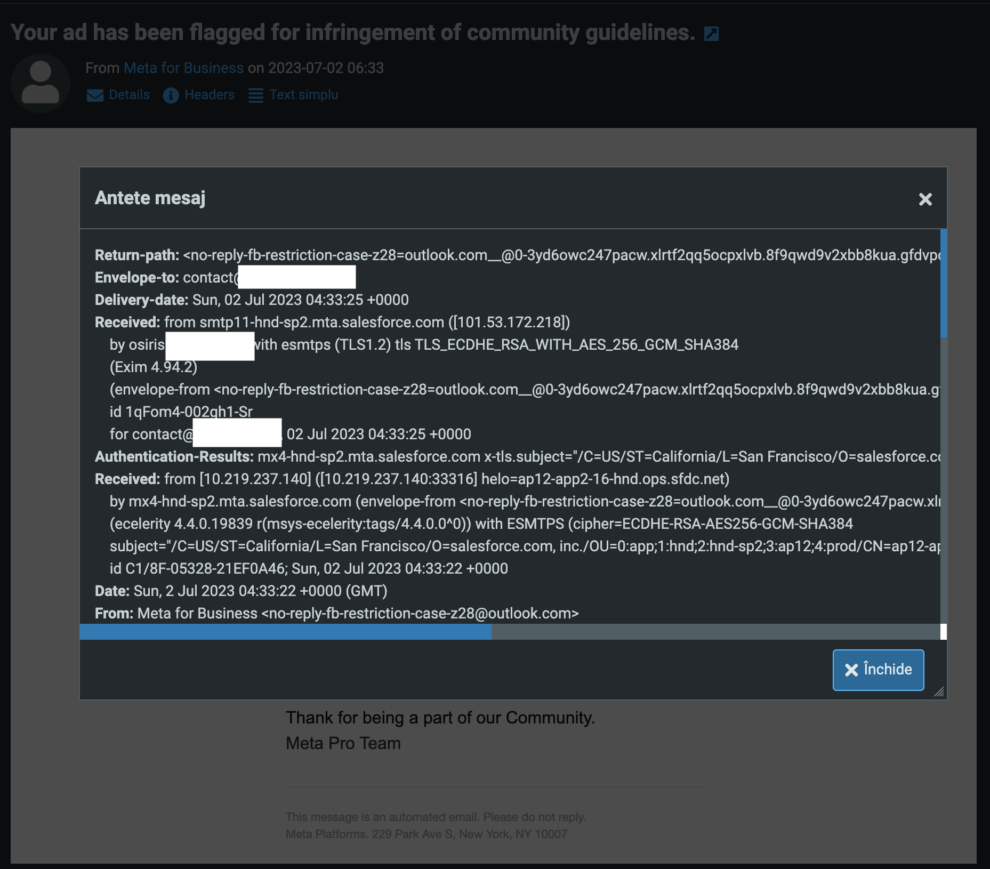Open message in new window icon
The height and width of the screenshot is (869, 990).
click(x=711, y=34)
